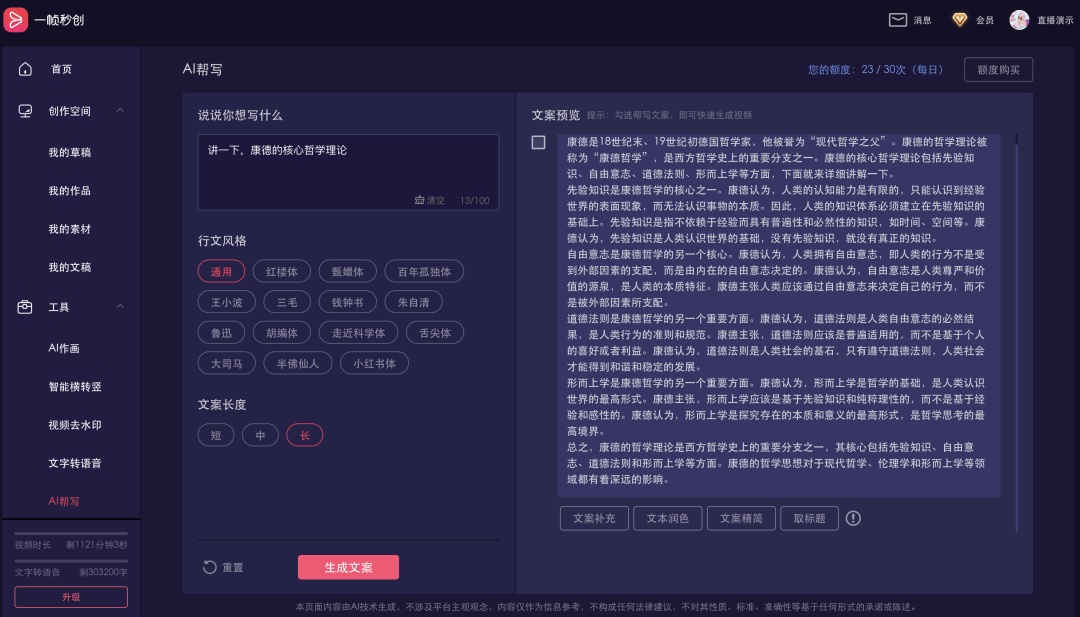Click the 创作空间 monitor icon
This screenshot has height=617, width=1080.
coord(25,111)
